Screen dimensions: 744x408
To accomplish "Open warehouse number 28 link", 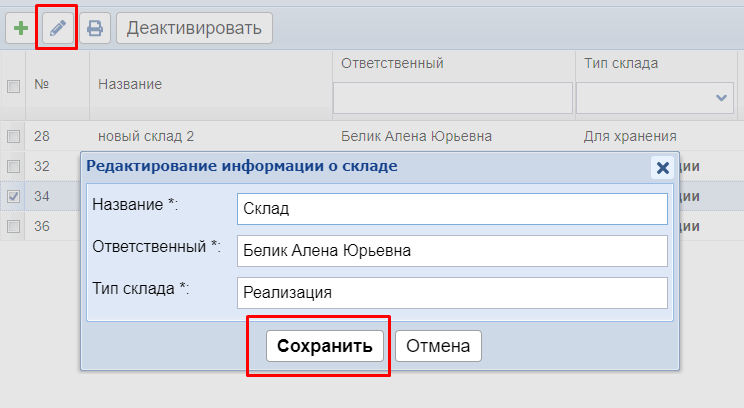I will click(x=42, y=136).
